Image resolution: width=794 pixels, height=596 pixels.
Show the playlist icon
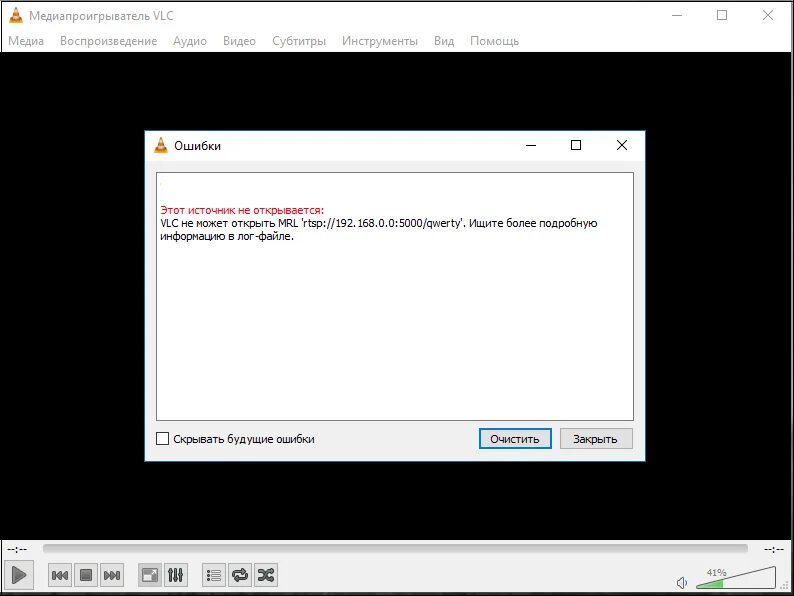pyautogui.click(x=214, y=575)
